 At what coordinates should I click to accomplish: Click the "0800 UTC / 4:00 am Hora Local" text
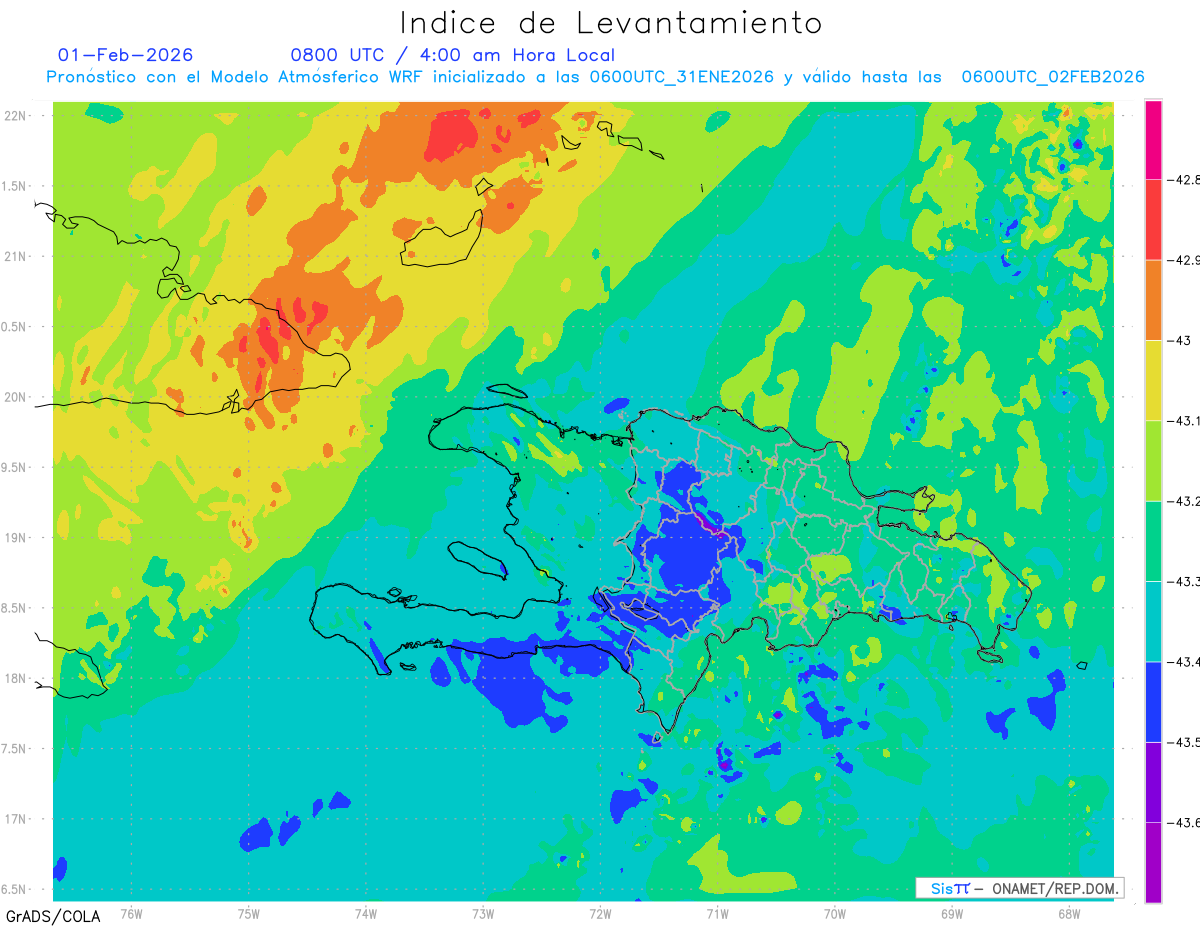453,55
